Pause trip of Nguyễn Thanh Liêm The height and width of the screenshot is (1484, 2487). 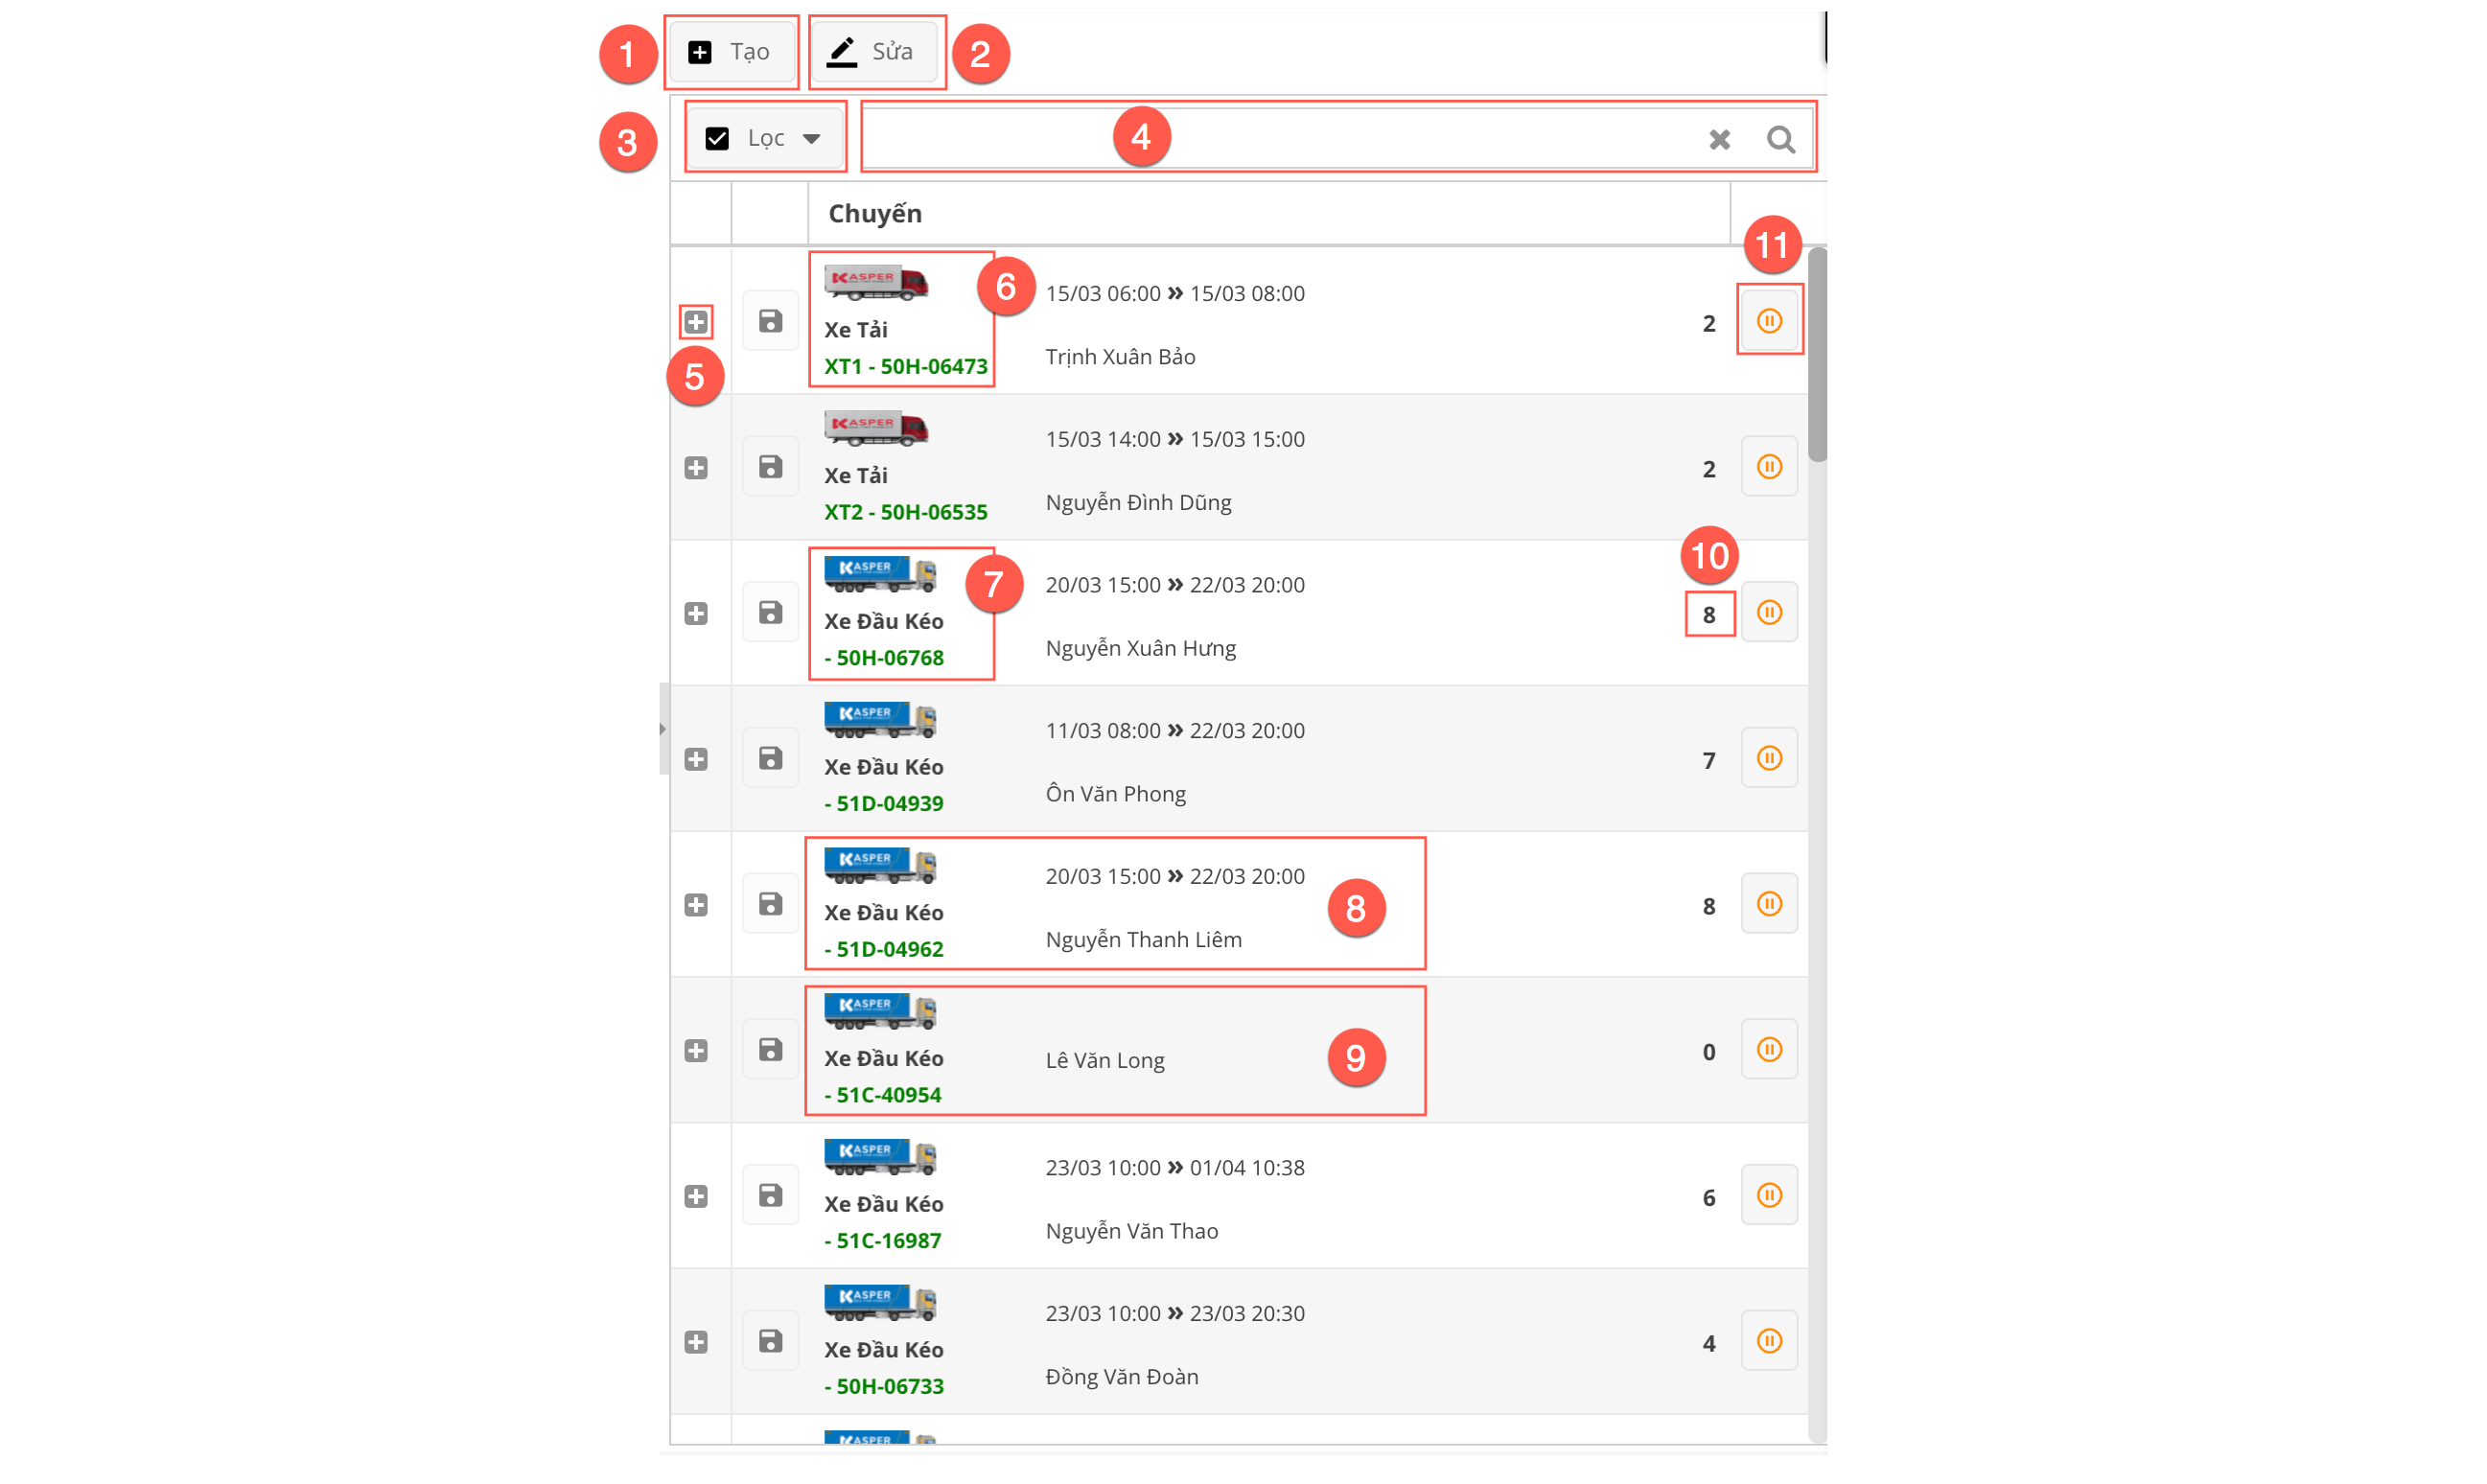(1769, 904)
